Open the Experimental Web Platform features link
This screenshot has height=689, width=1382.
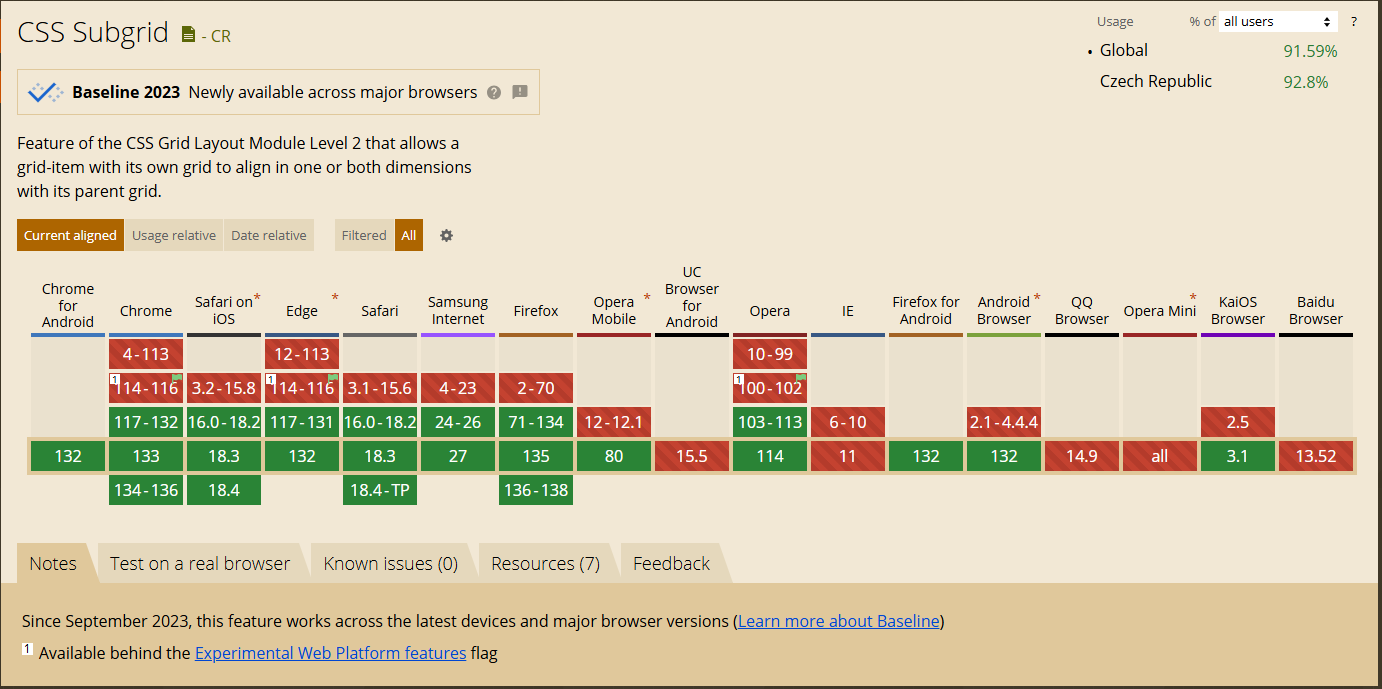[x=330, y=653]
